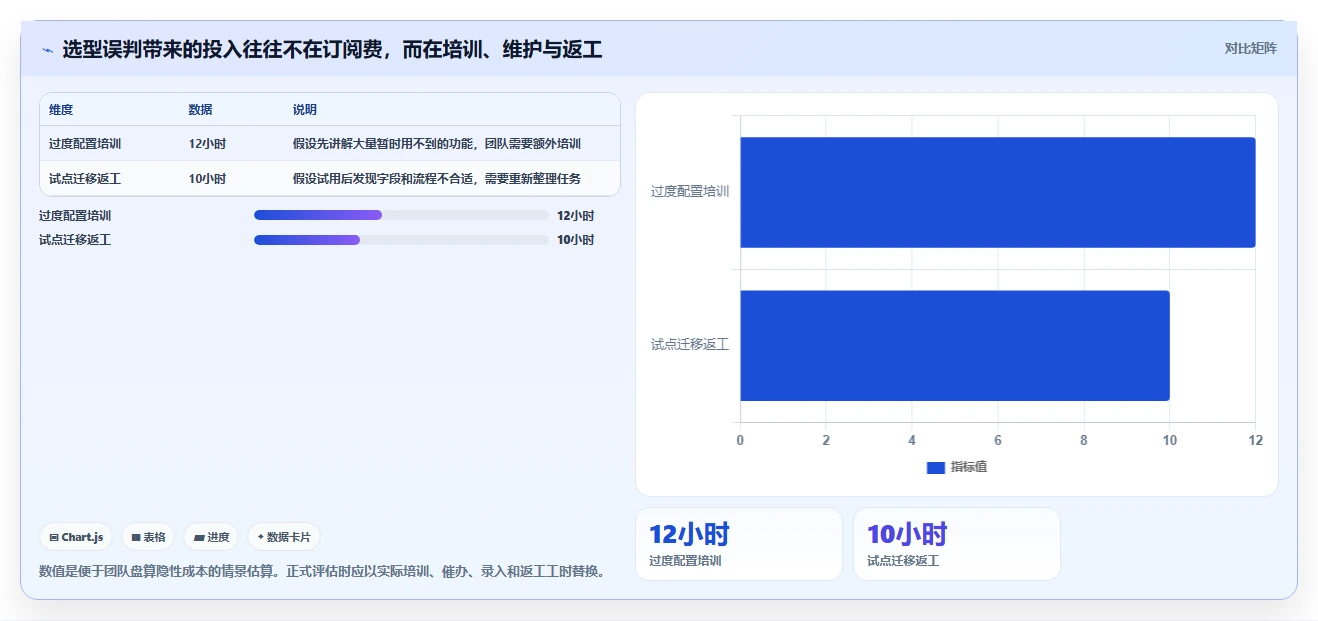This screenshot has height=621, width=1318.
Task: Toggle the 指标值 legend color box
Action: click(935, 468)
